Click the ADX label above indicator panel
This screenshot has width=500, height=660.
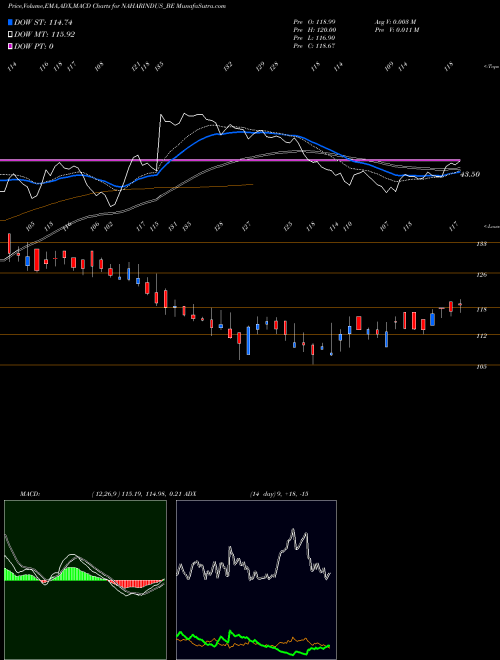click(190, 494)
